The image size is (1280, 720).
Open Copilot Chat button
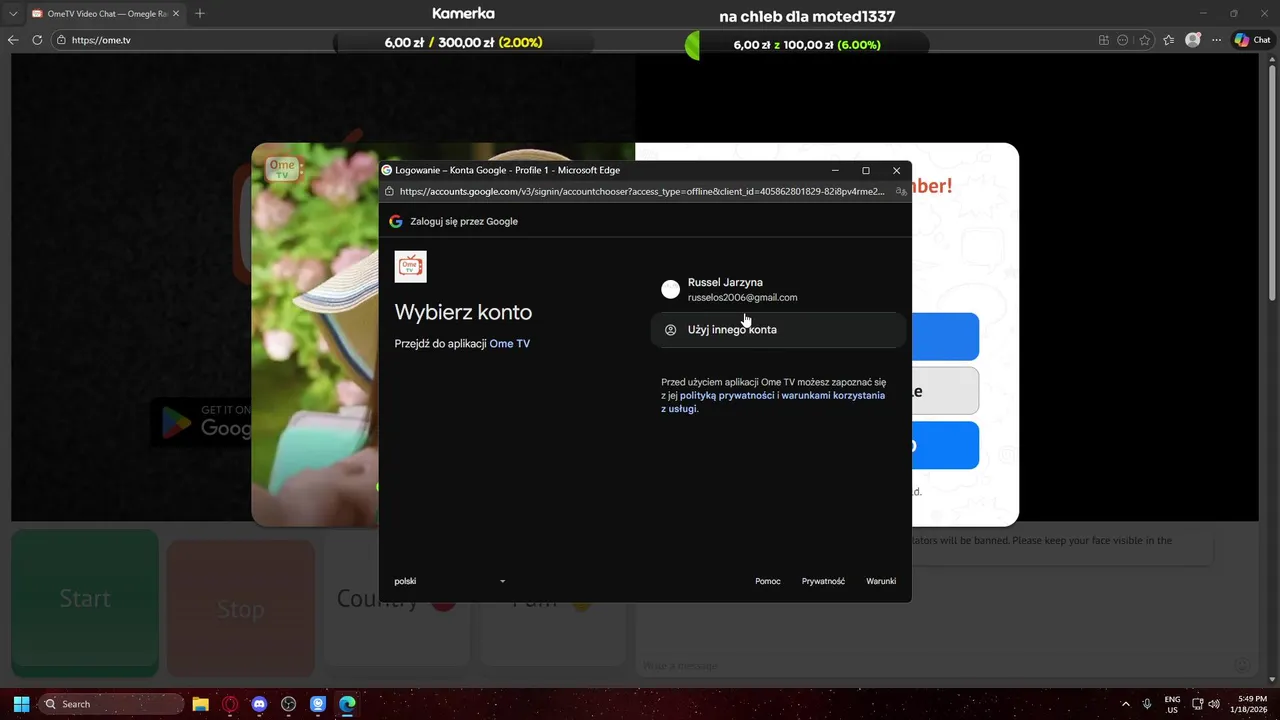1252,40
